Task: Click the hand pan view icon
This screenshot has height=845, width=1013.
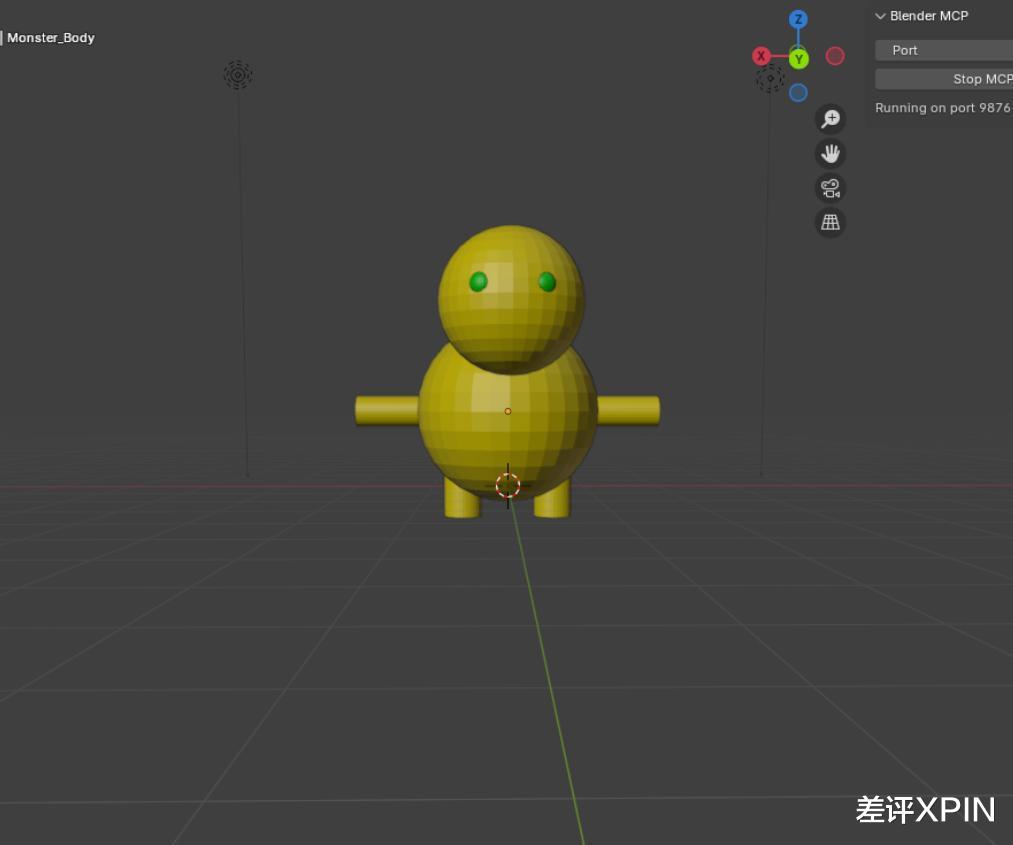Action: pos(830,154)
